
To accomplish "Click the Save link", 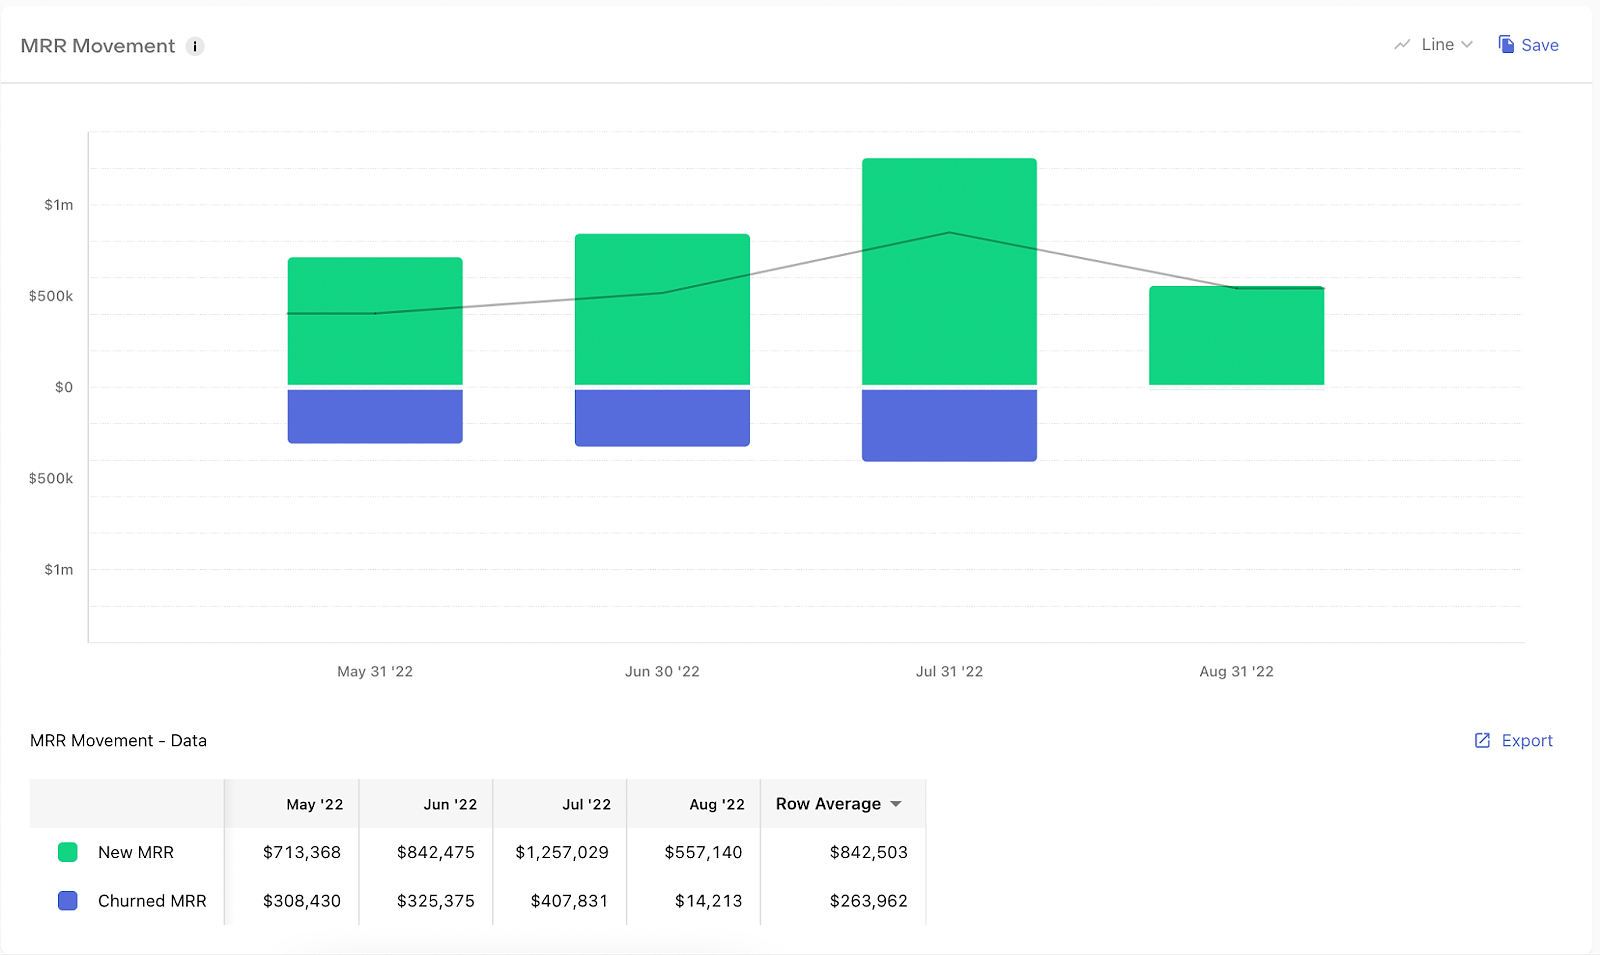I will click(x=1528, y=45).
